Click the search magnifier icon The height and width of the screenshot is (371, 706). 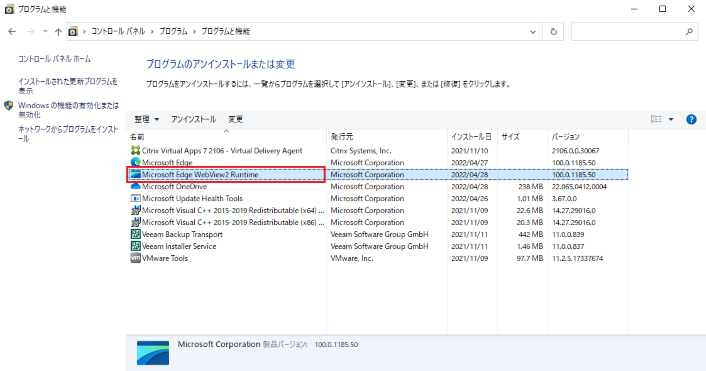click(x=689, y=32)
